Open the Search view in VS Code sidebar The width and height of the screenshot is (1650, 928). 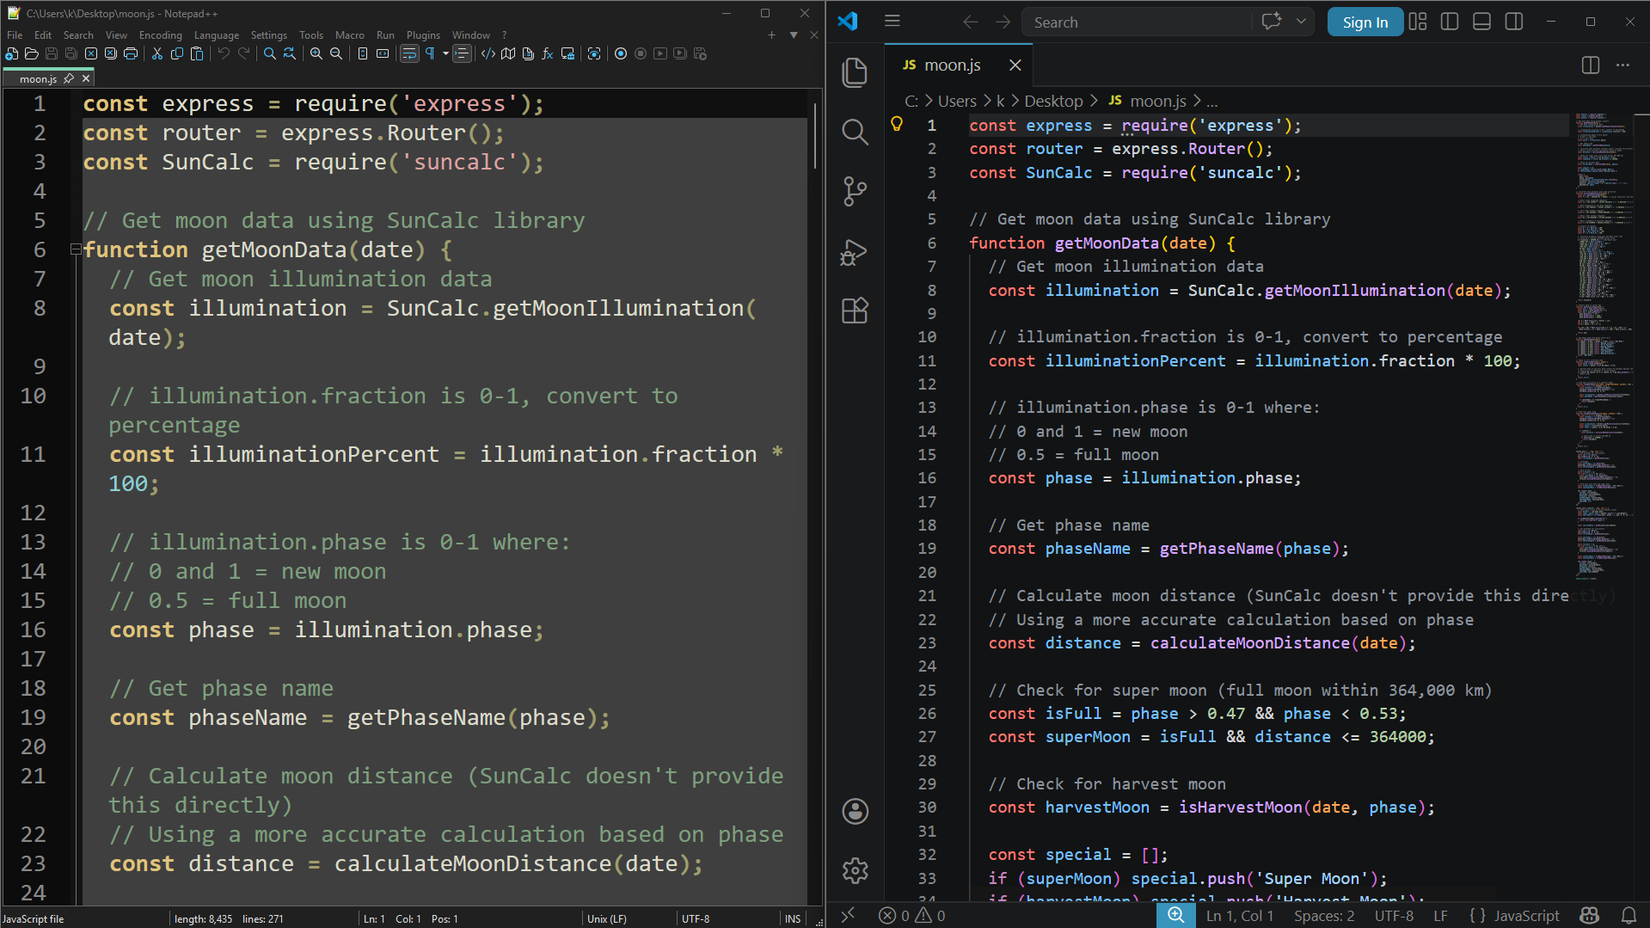(855, 132)
